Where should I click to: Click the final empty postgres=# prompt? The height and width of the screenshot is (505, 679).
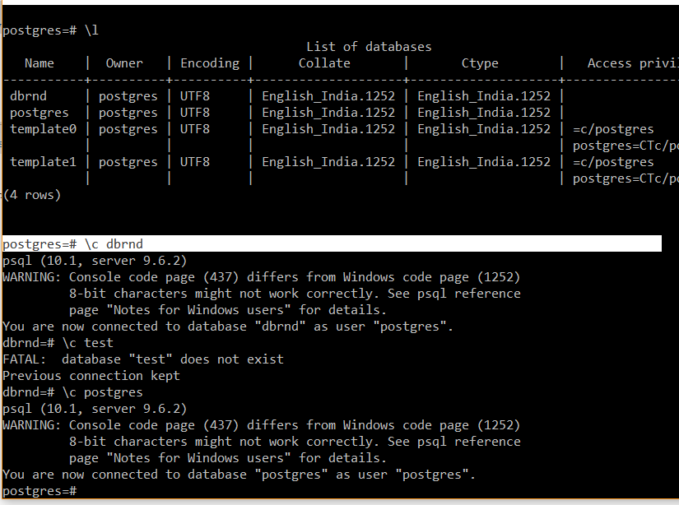coord(40,491)
